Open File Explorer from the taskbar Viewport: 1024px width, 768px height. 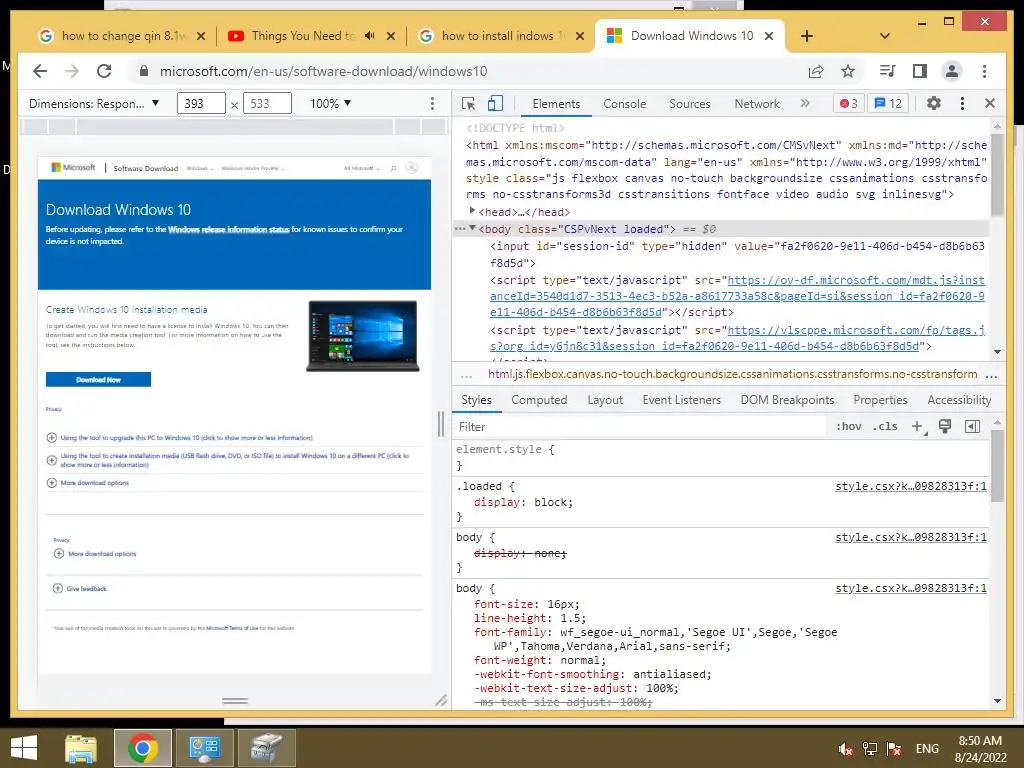tap(81, 748)
